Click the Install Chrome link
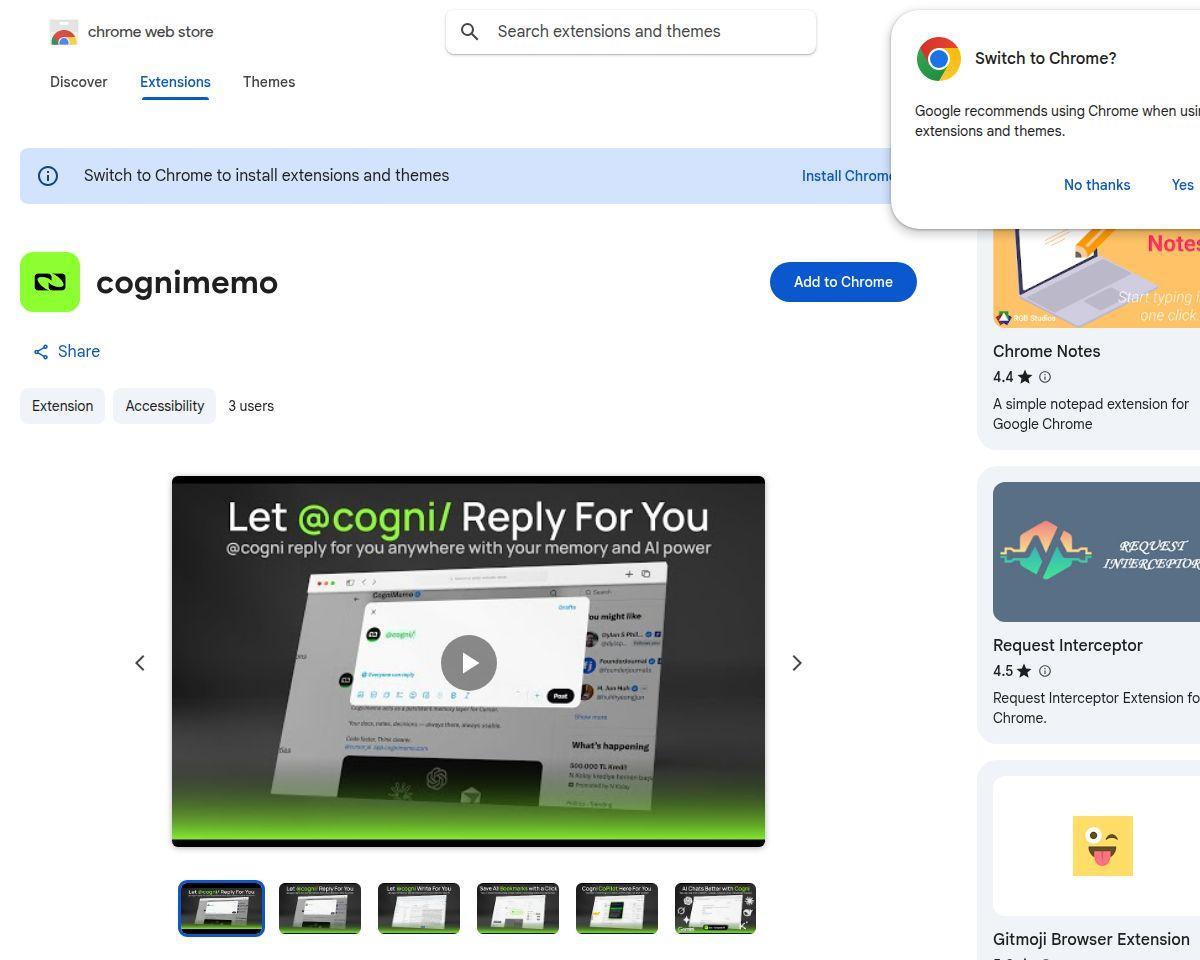Screen dimensions: 1200x960 coord(847,176)
